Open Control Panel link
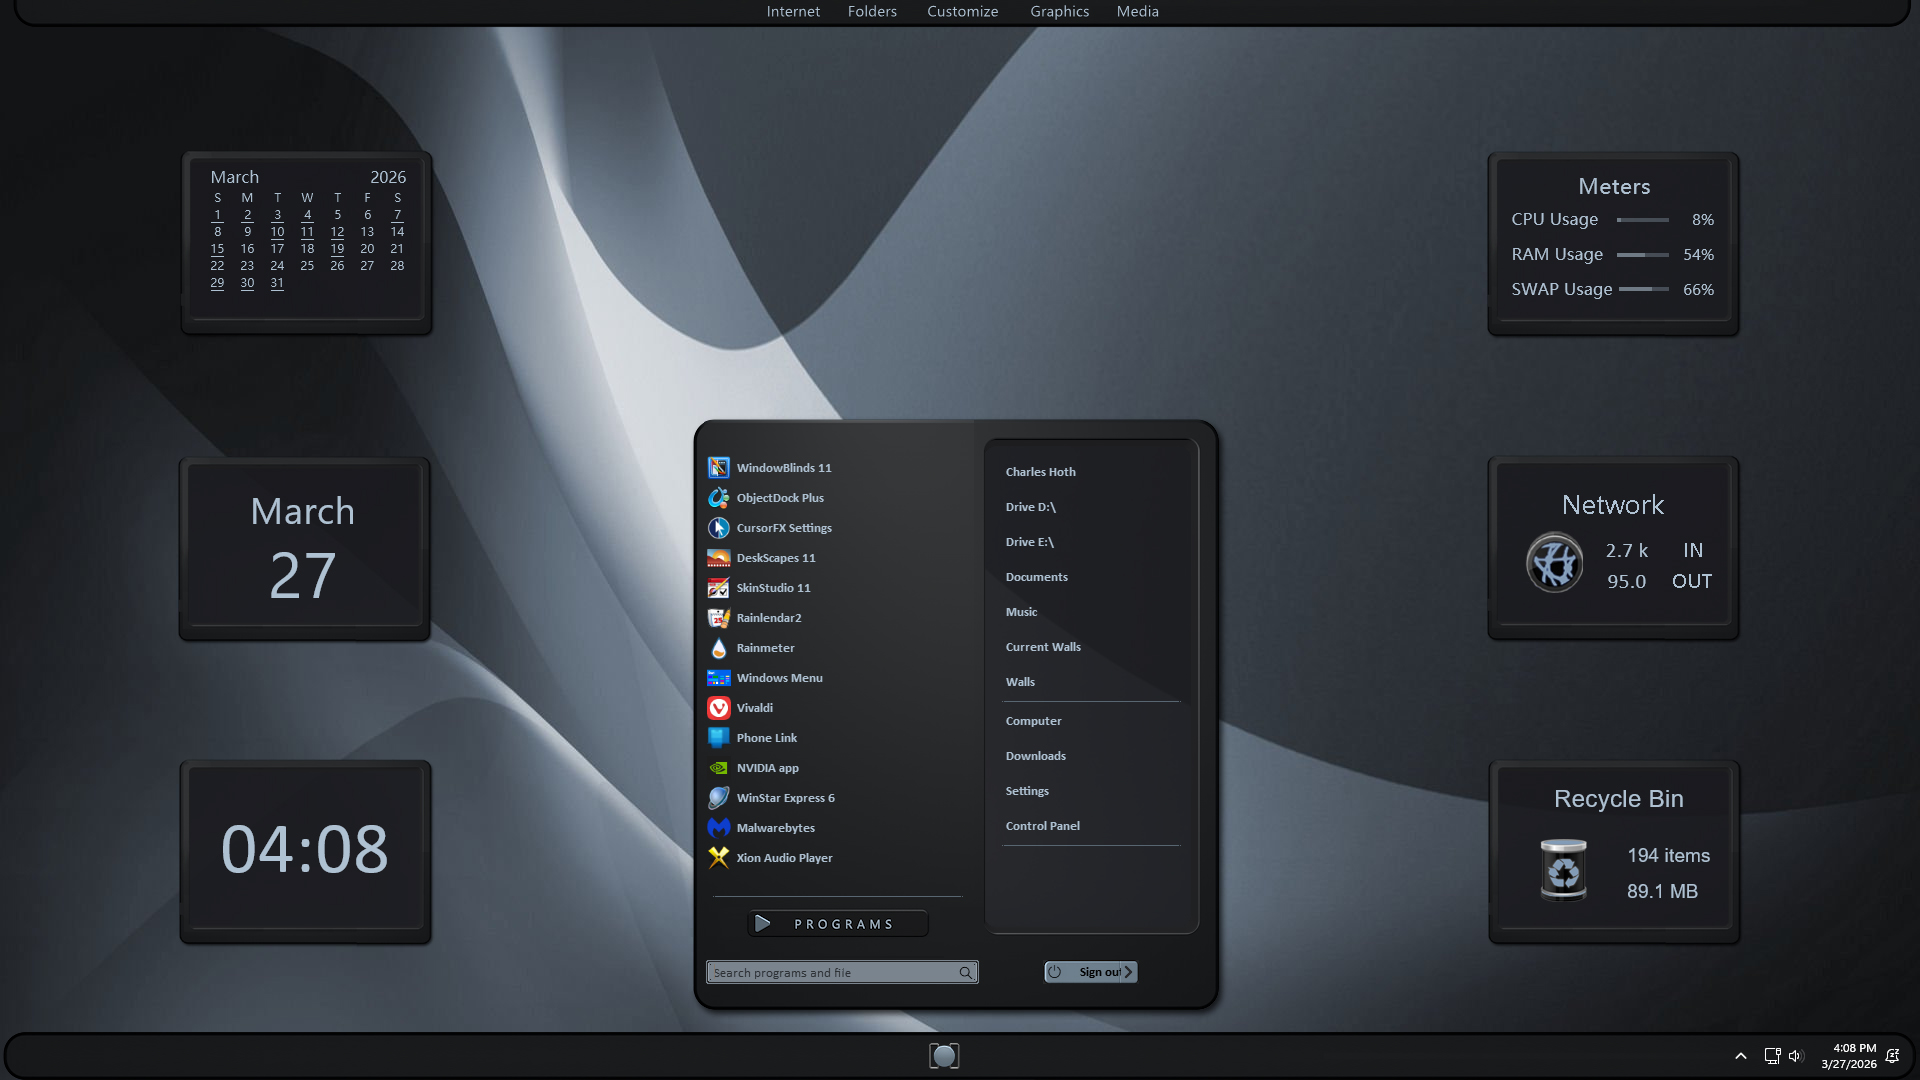Screen dimensions: 1920x1080 coord(1042,826)
